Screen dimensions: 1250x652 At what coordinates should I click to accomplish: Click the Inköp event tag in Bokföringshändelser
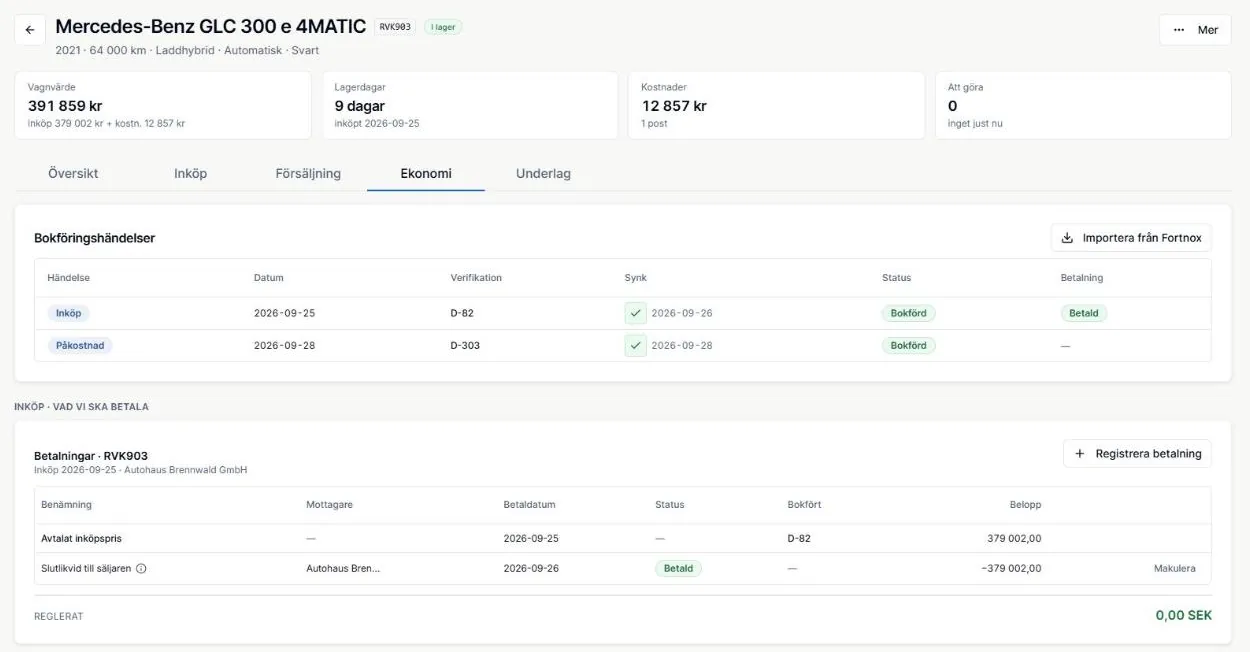[x=68, y=313]
